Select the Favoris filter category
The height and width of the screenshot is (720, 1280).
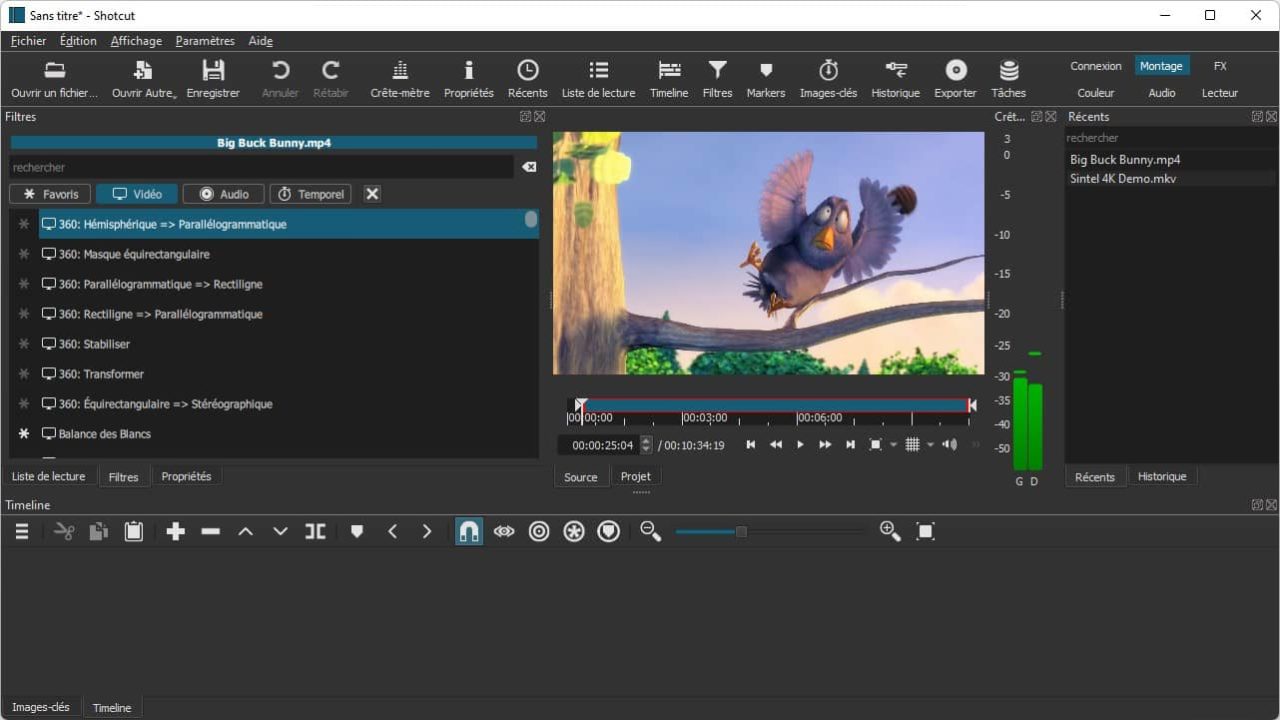(x=50, y=194)
